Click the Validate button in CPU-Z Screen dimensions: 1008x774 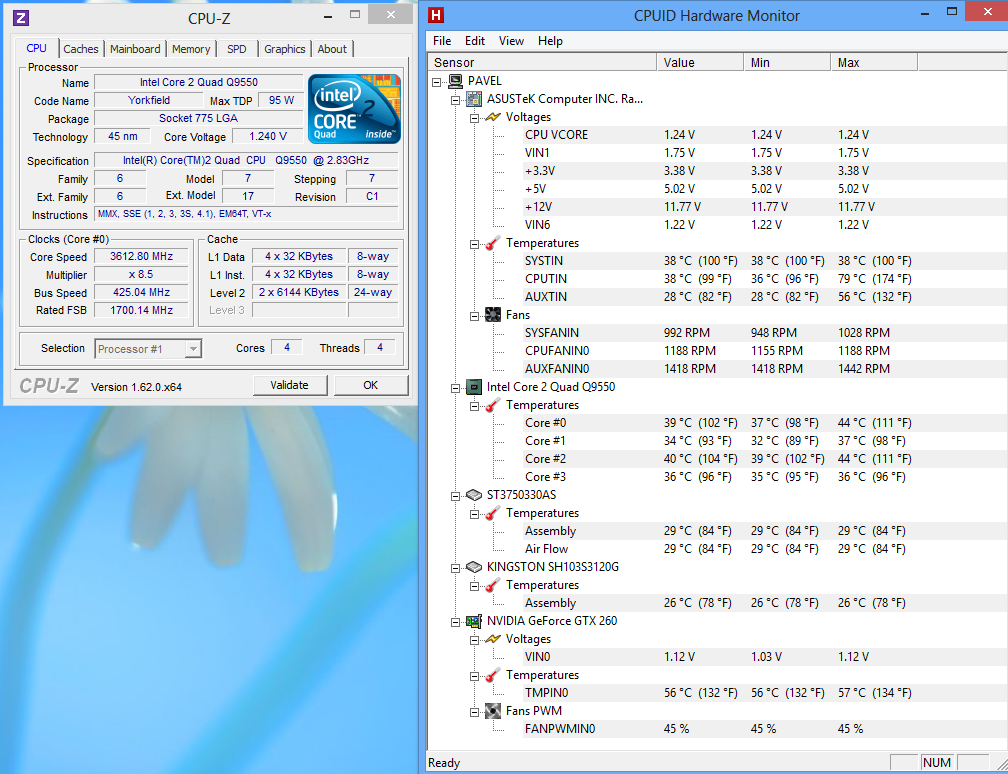click(289, 385)
